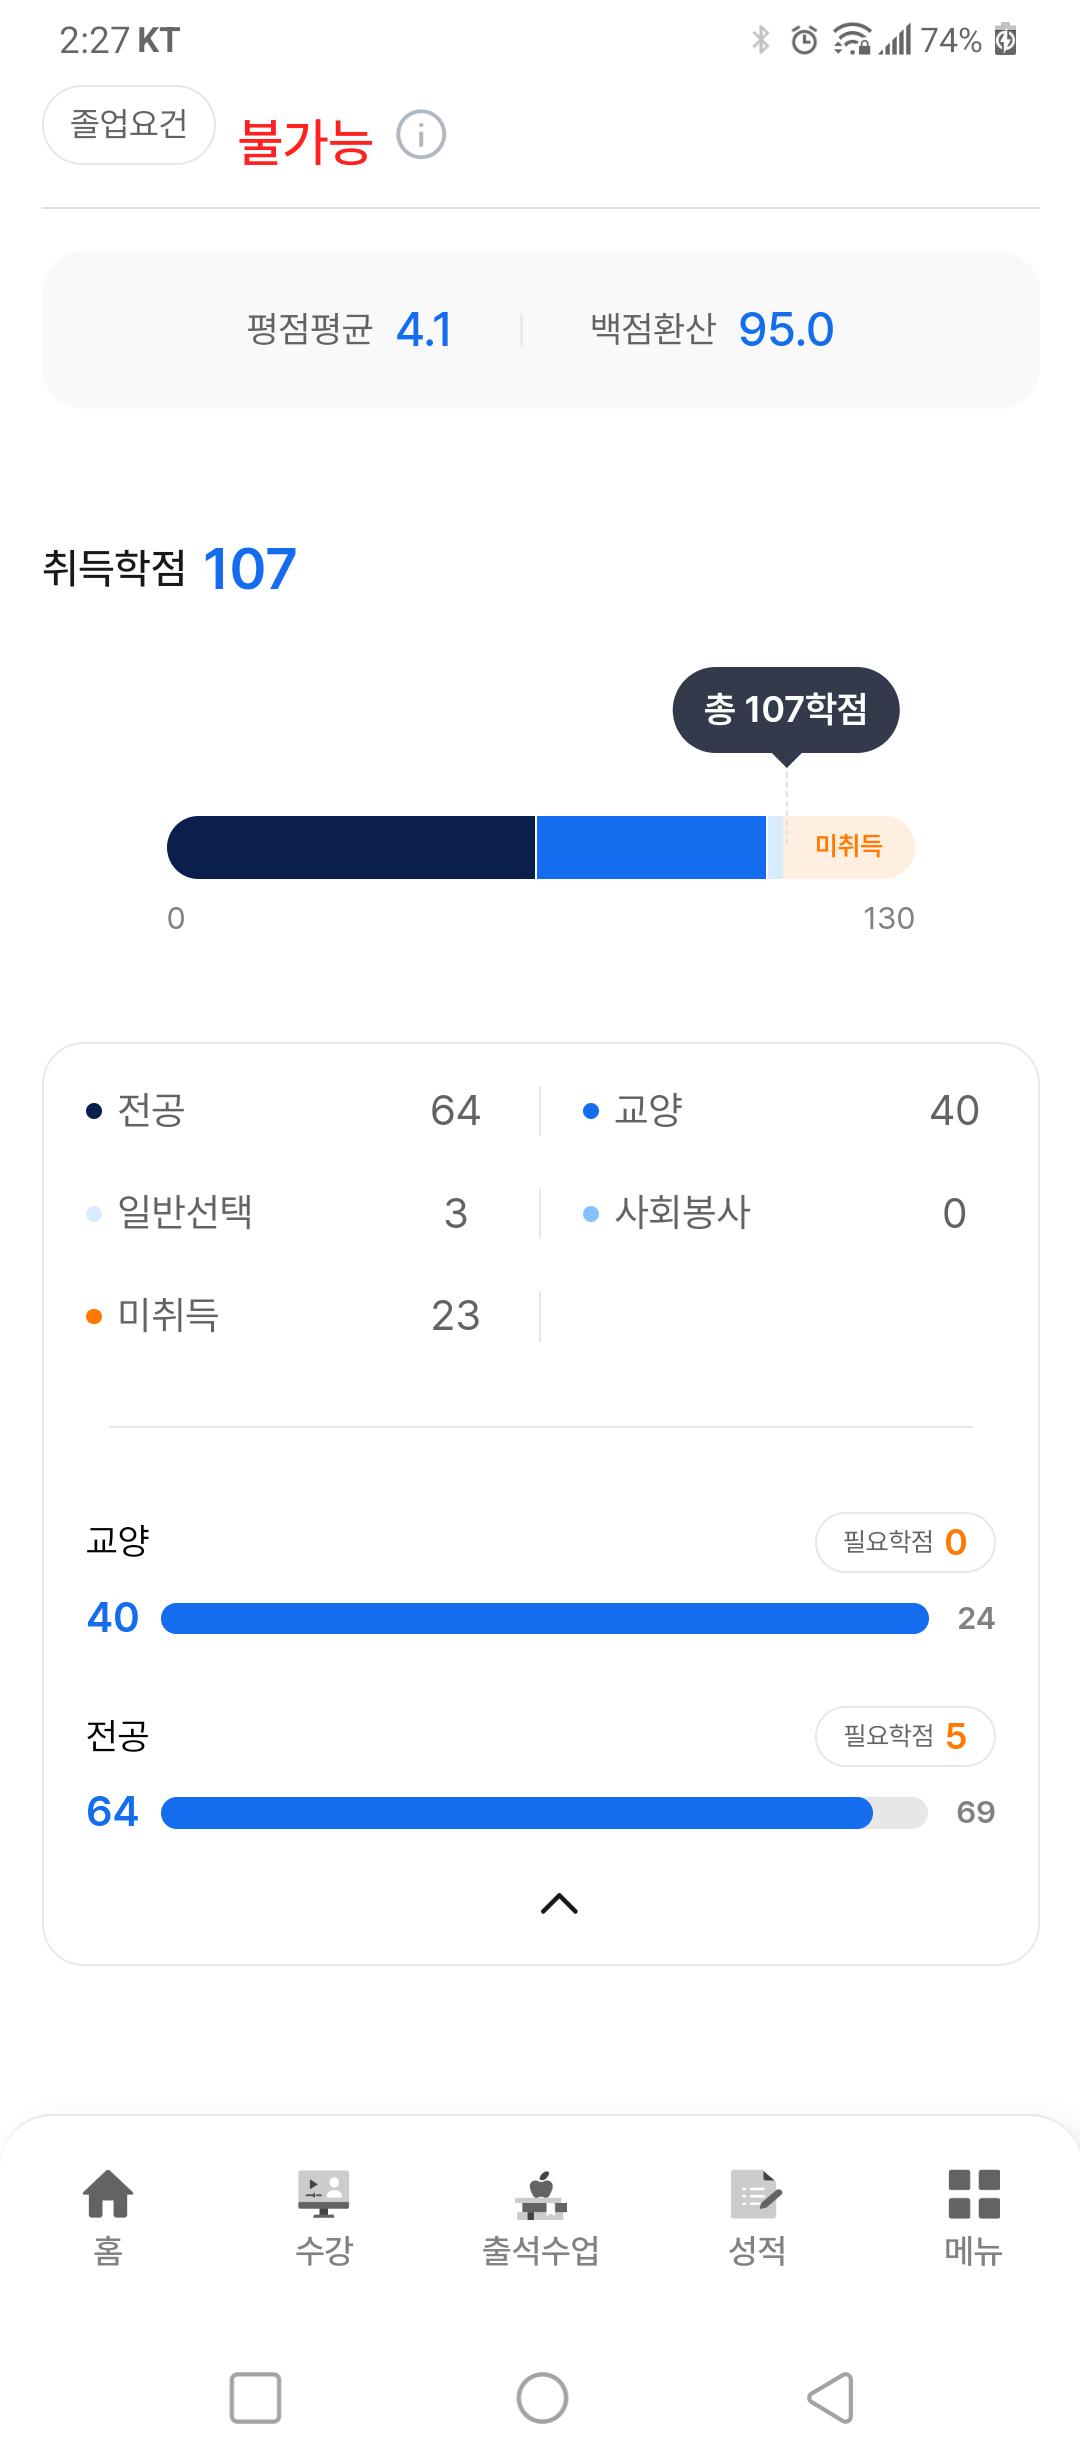1080x2460 pixels.
Task: Tap the 전공 필요학점 5 badge
Action: click(x=905, y=1736)
